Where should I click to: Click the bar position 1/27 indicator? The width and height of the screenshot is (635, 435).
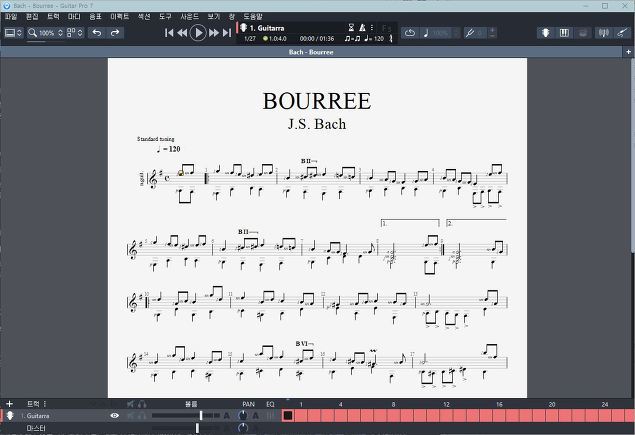[x=250, y=38]
